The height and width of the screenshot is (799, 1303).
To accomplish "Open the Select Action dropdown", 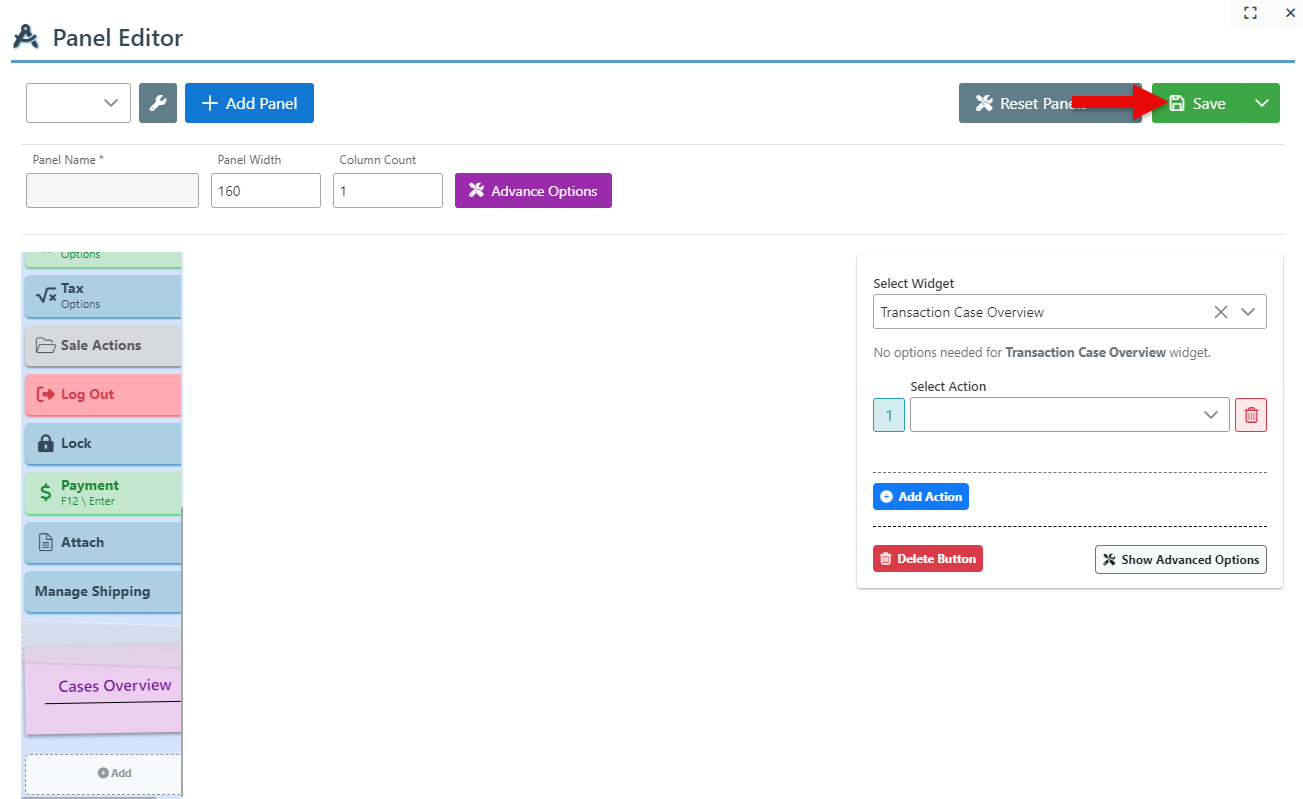I will coord(1069,415).
